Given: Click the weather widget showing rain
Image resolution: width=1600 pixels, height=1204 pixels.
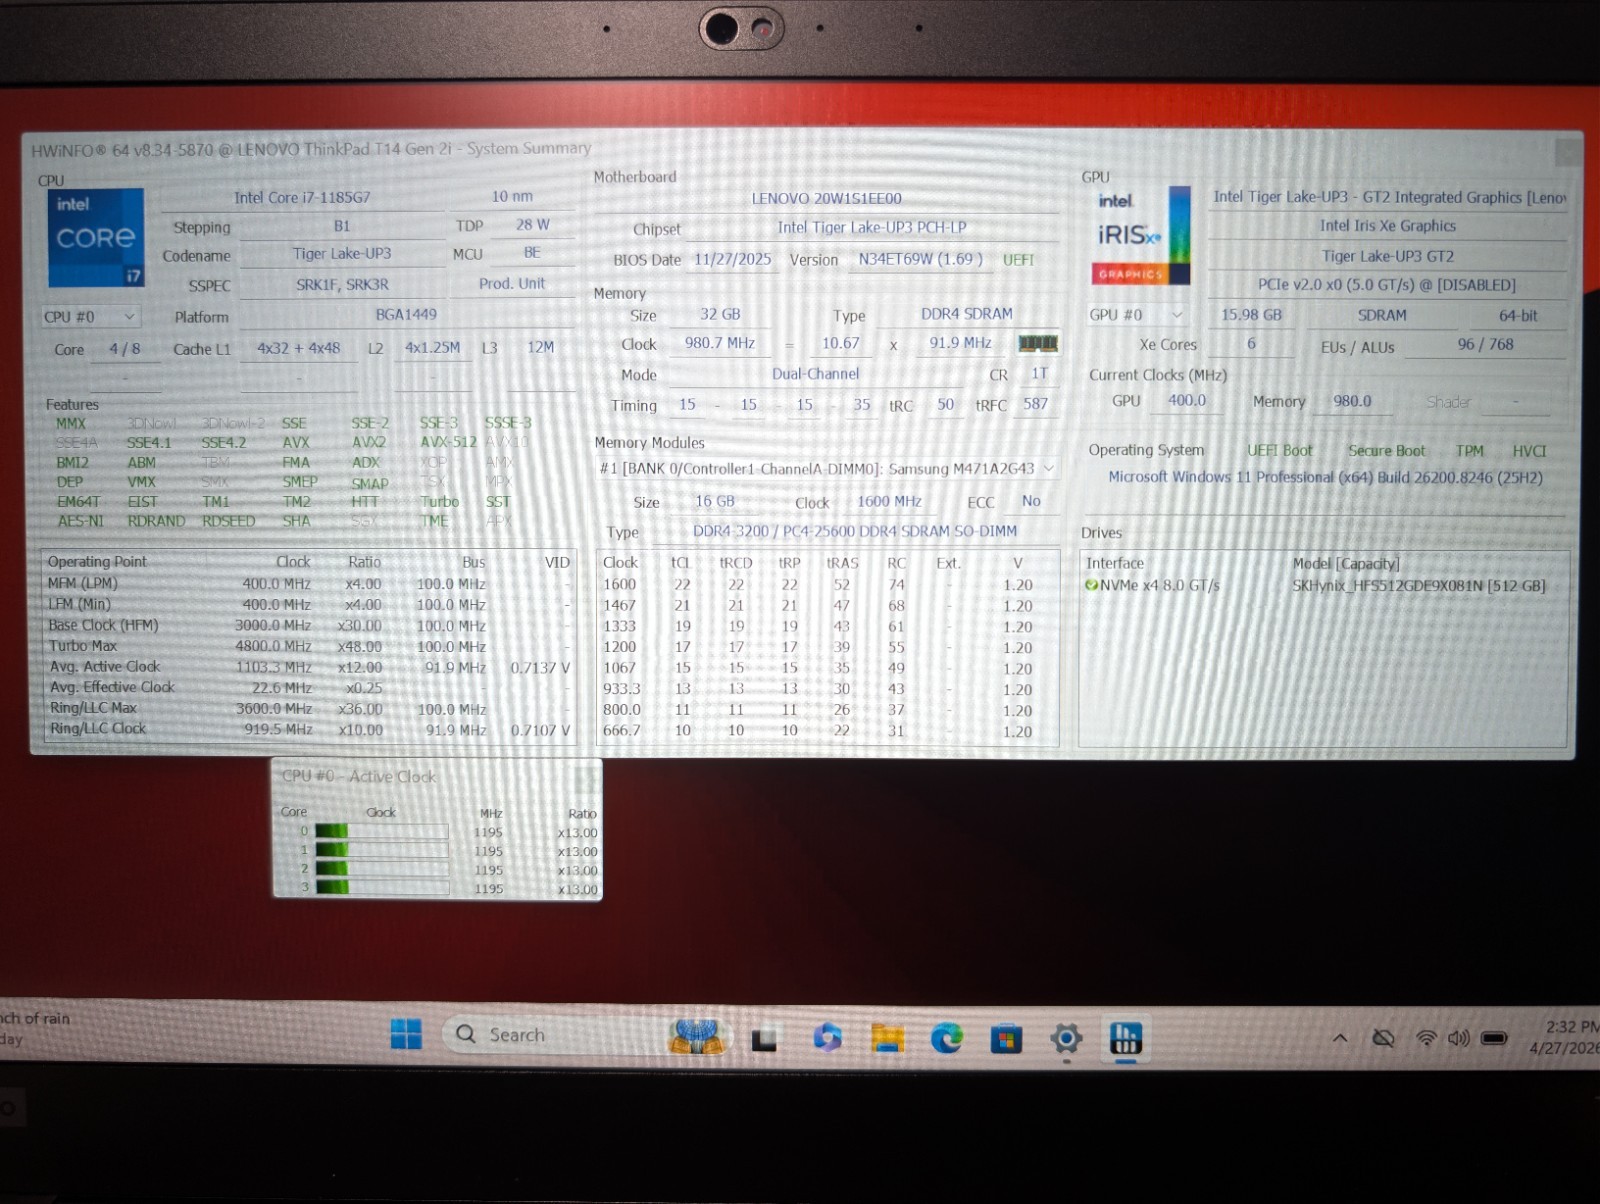Looking at the screenshot, I should coord(36,1029).
